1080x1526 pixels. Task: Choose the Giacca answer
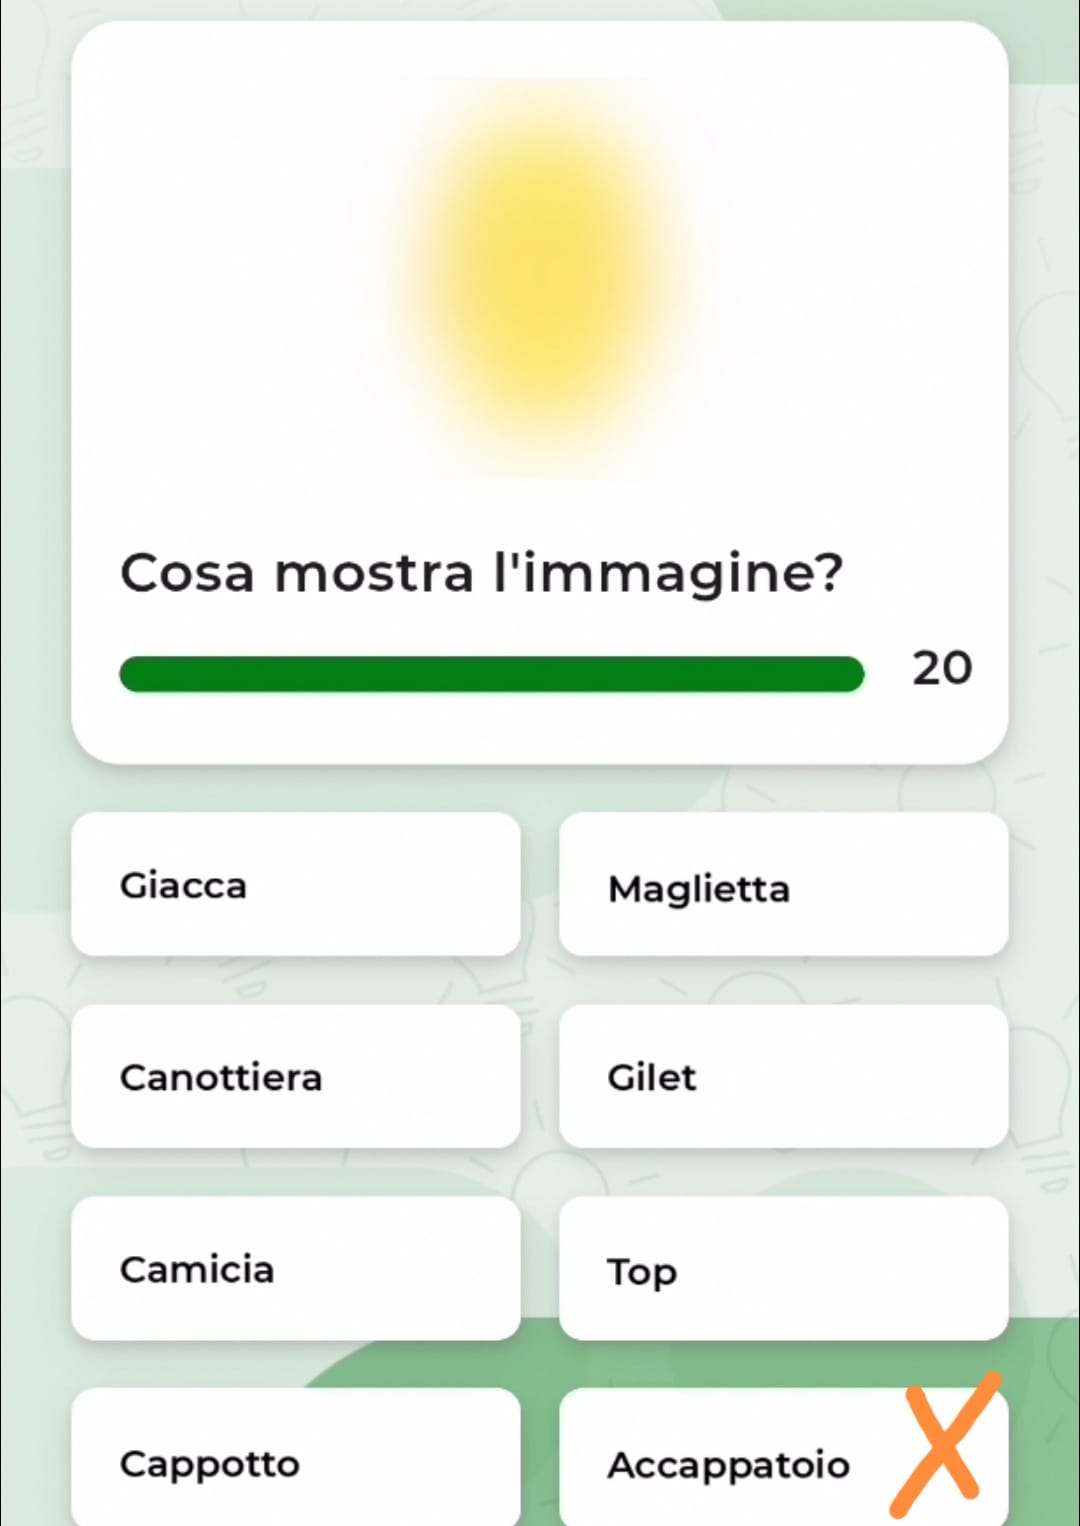tap(295, 884)
